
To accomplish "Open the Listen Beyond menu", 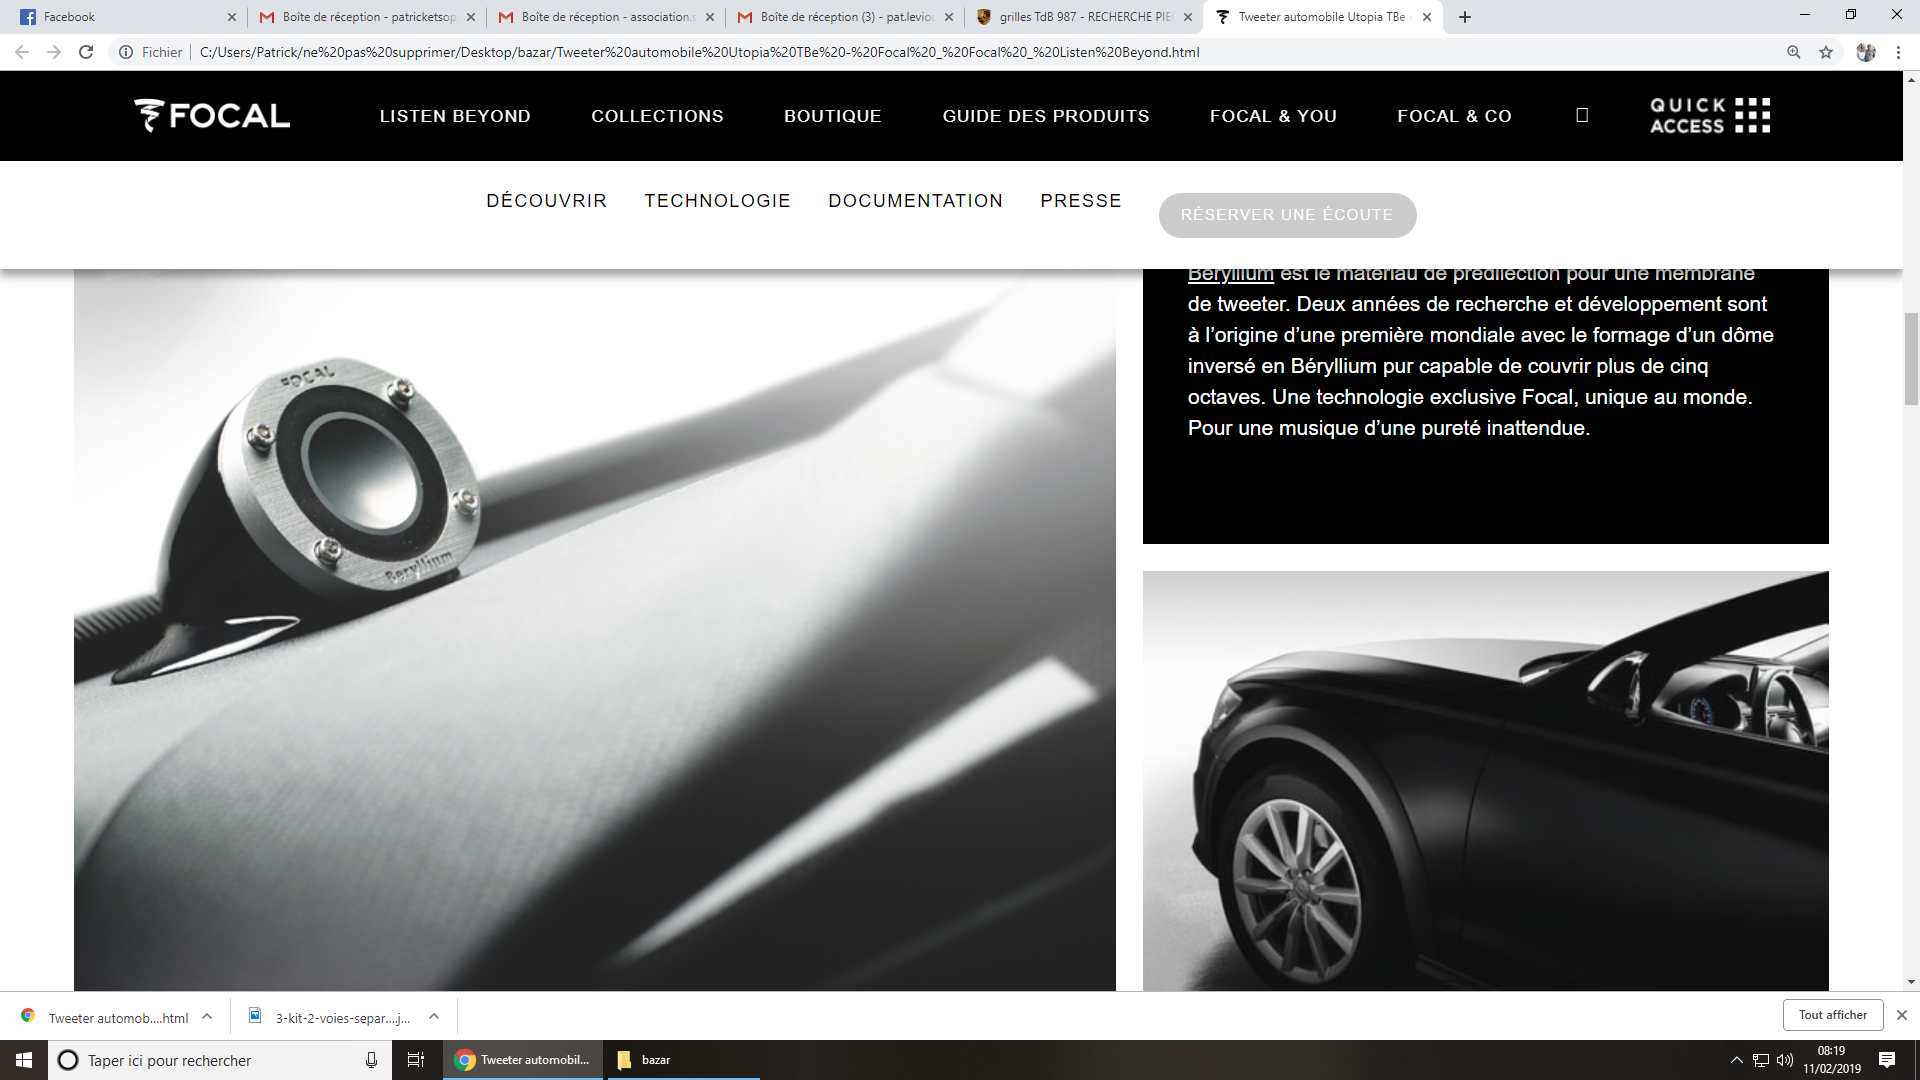I will 455,116.
